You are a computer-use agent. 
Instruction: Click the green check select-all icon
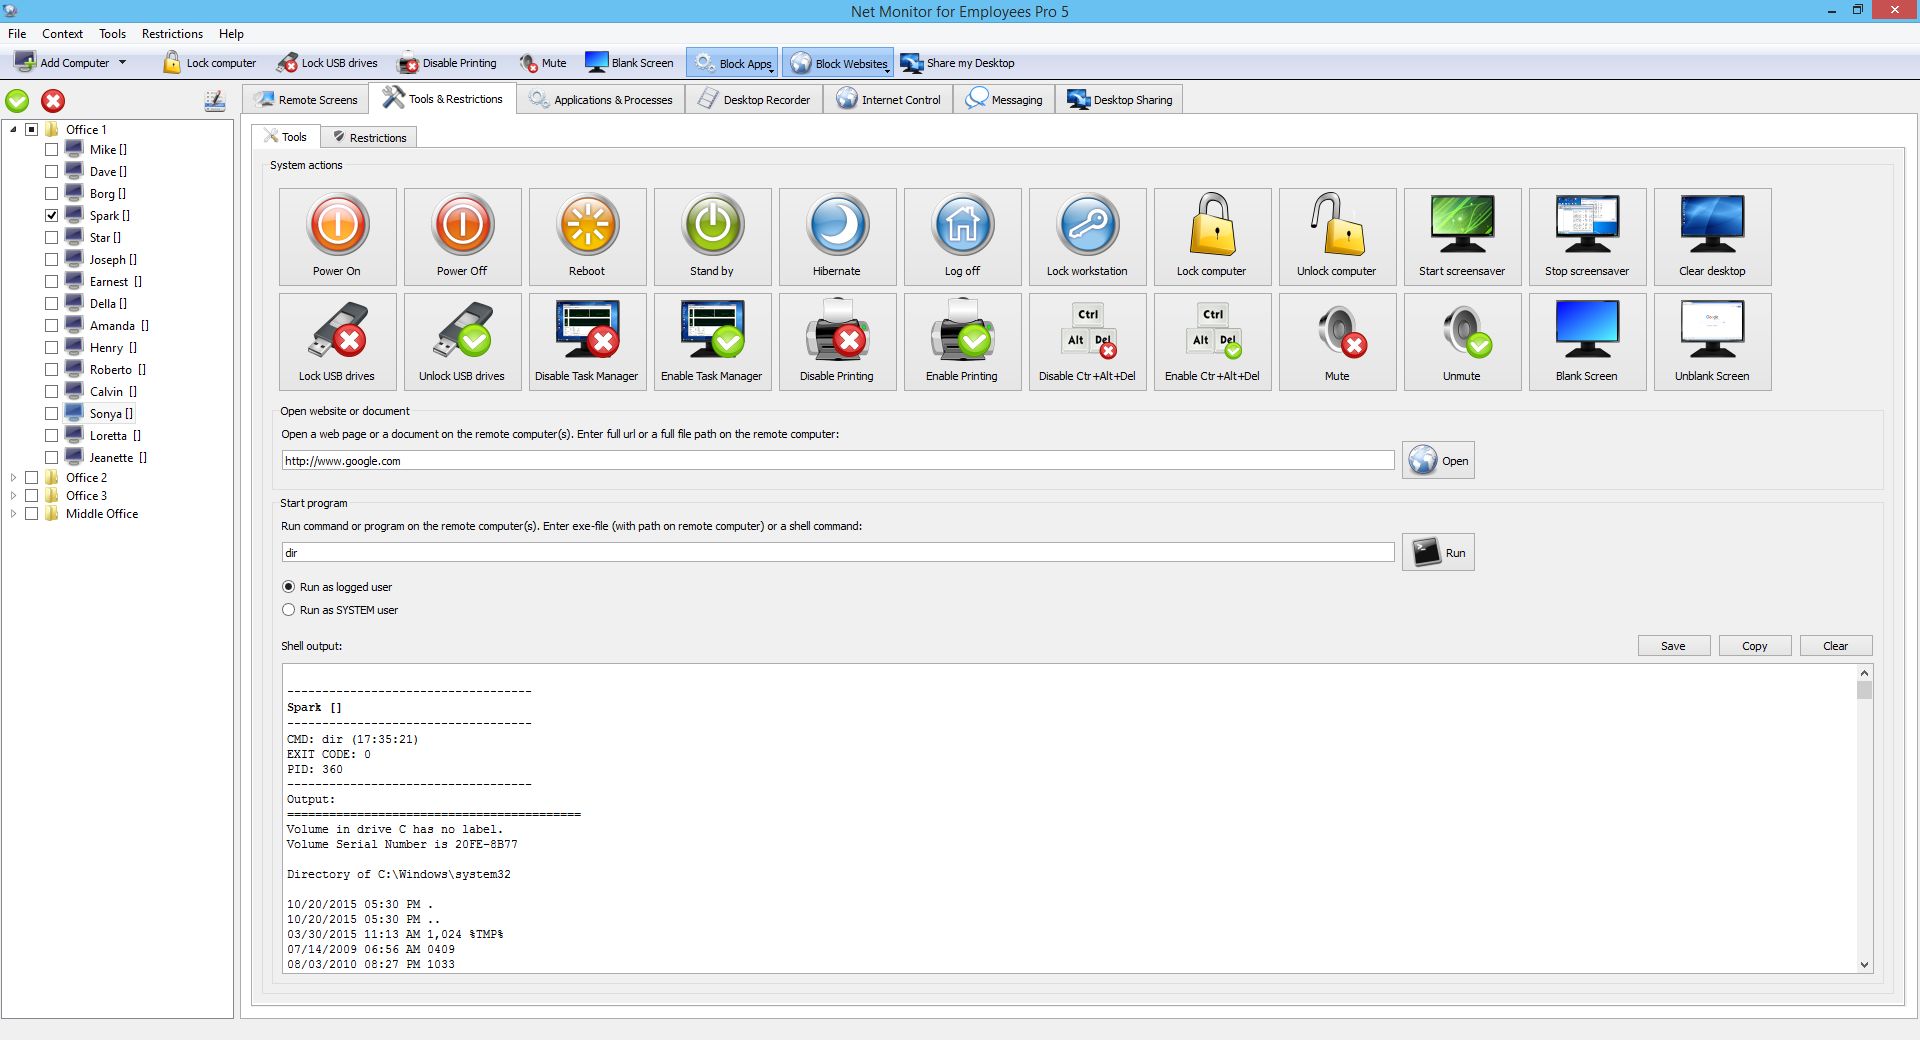pyautogui.click(x=18, y=101)
